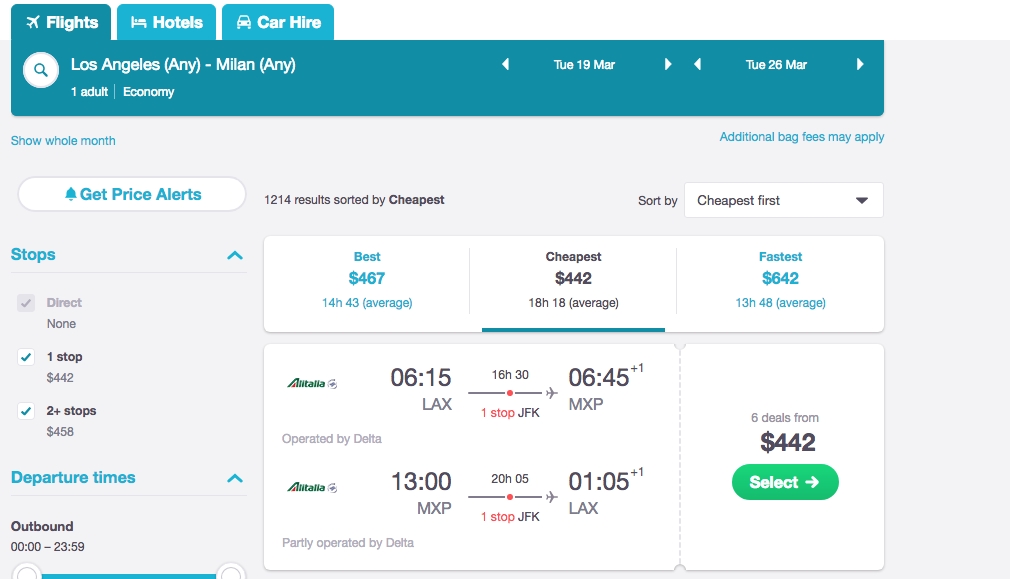This screenshot has width=1010, height=579.
Task: Move return date back from Tue 26 Mar
Action: pyautogui.click(x=698, y=64)
